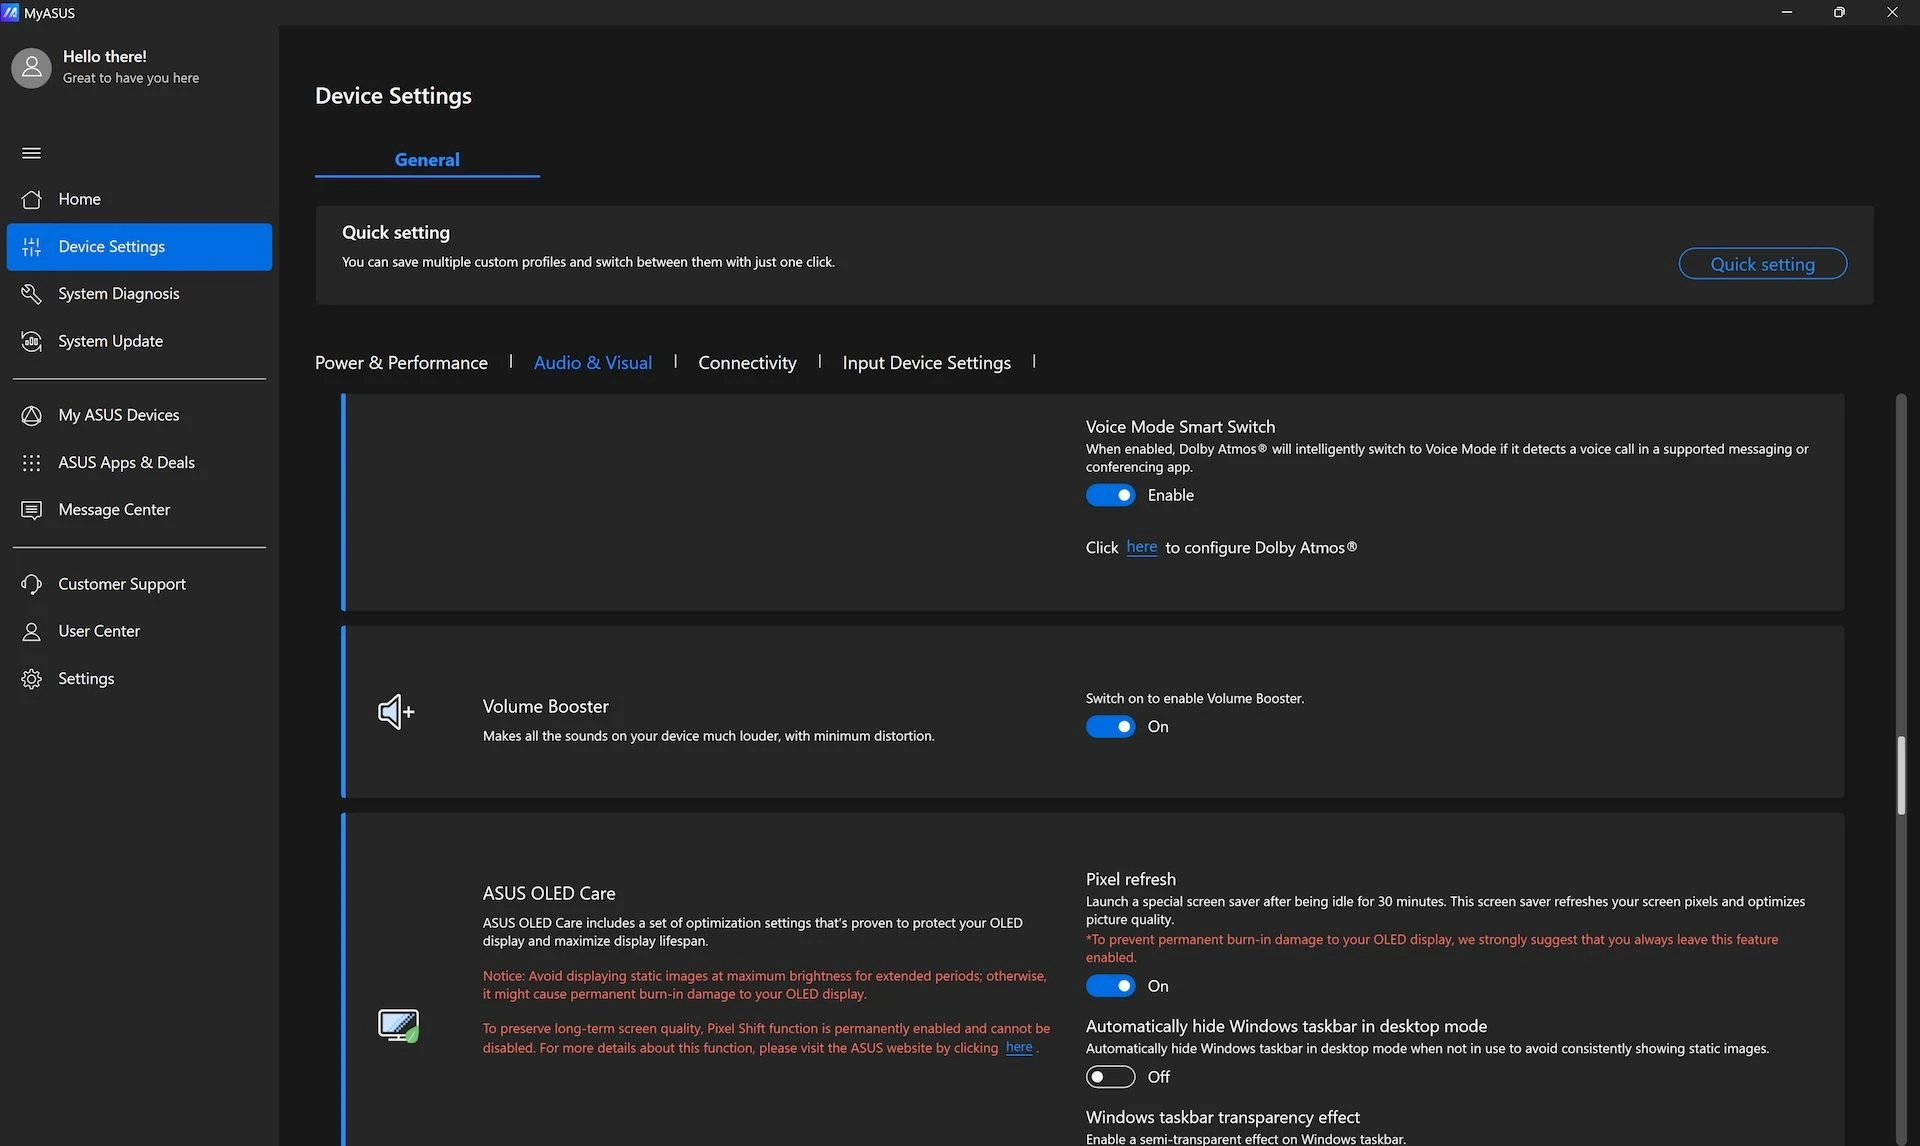Open Customer Support page
This screenshot has width=1920, height=1146.
(x=139, y=584)
